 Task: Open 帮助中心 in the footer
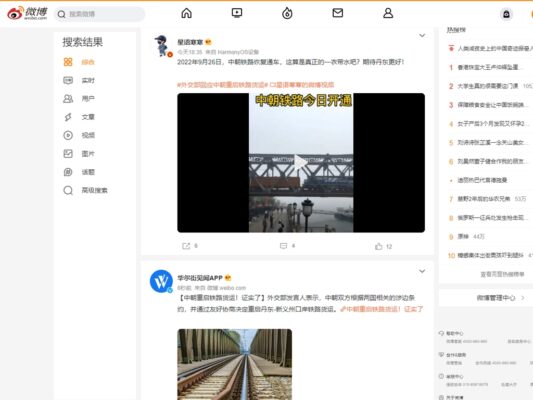454,333
